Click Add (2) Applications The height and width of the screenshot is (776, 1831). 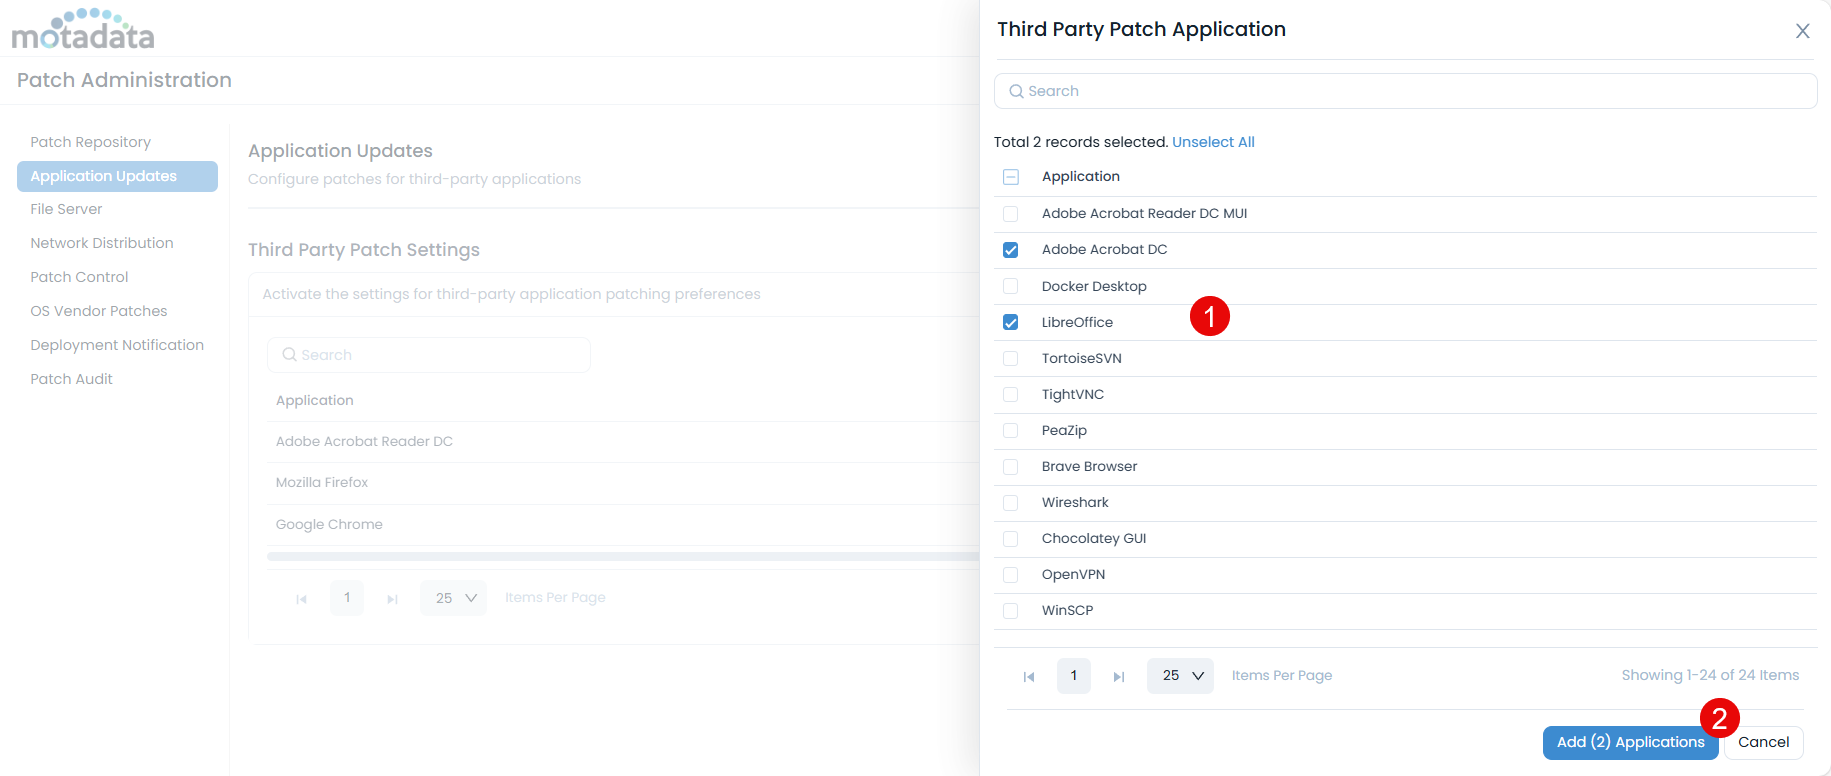1630,742
